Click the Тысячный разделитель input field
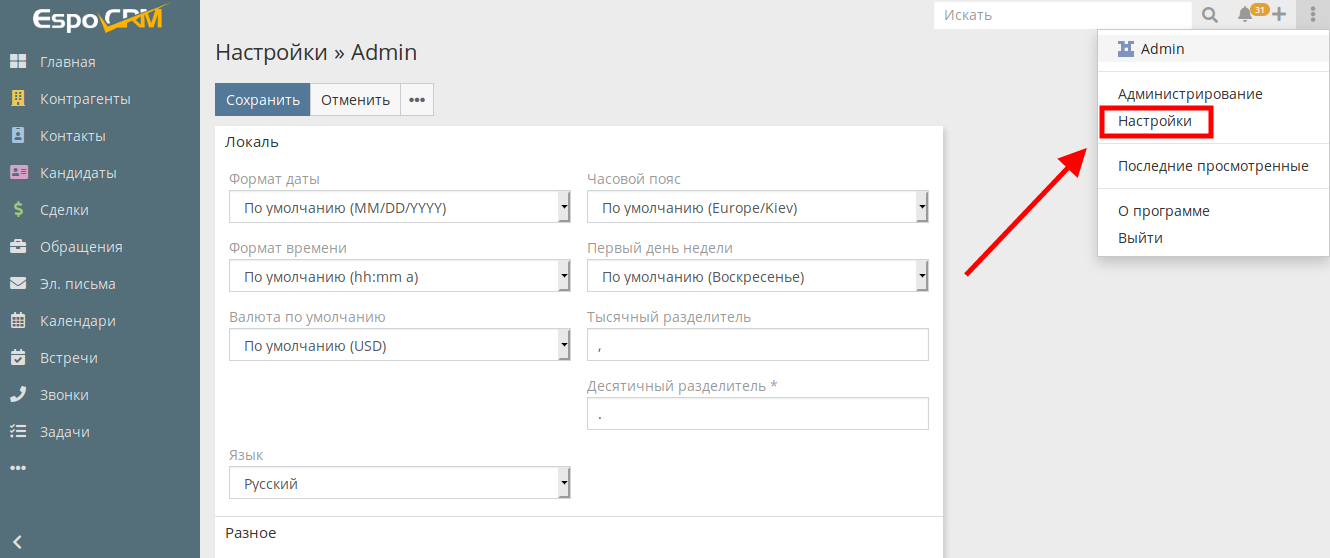This screenshot has width=1330, height=558. pos(758,345)
